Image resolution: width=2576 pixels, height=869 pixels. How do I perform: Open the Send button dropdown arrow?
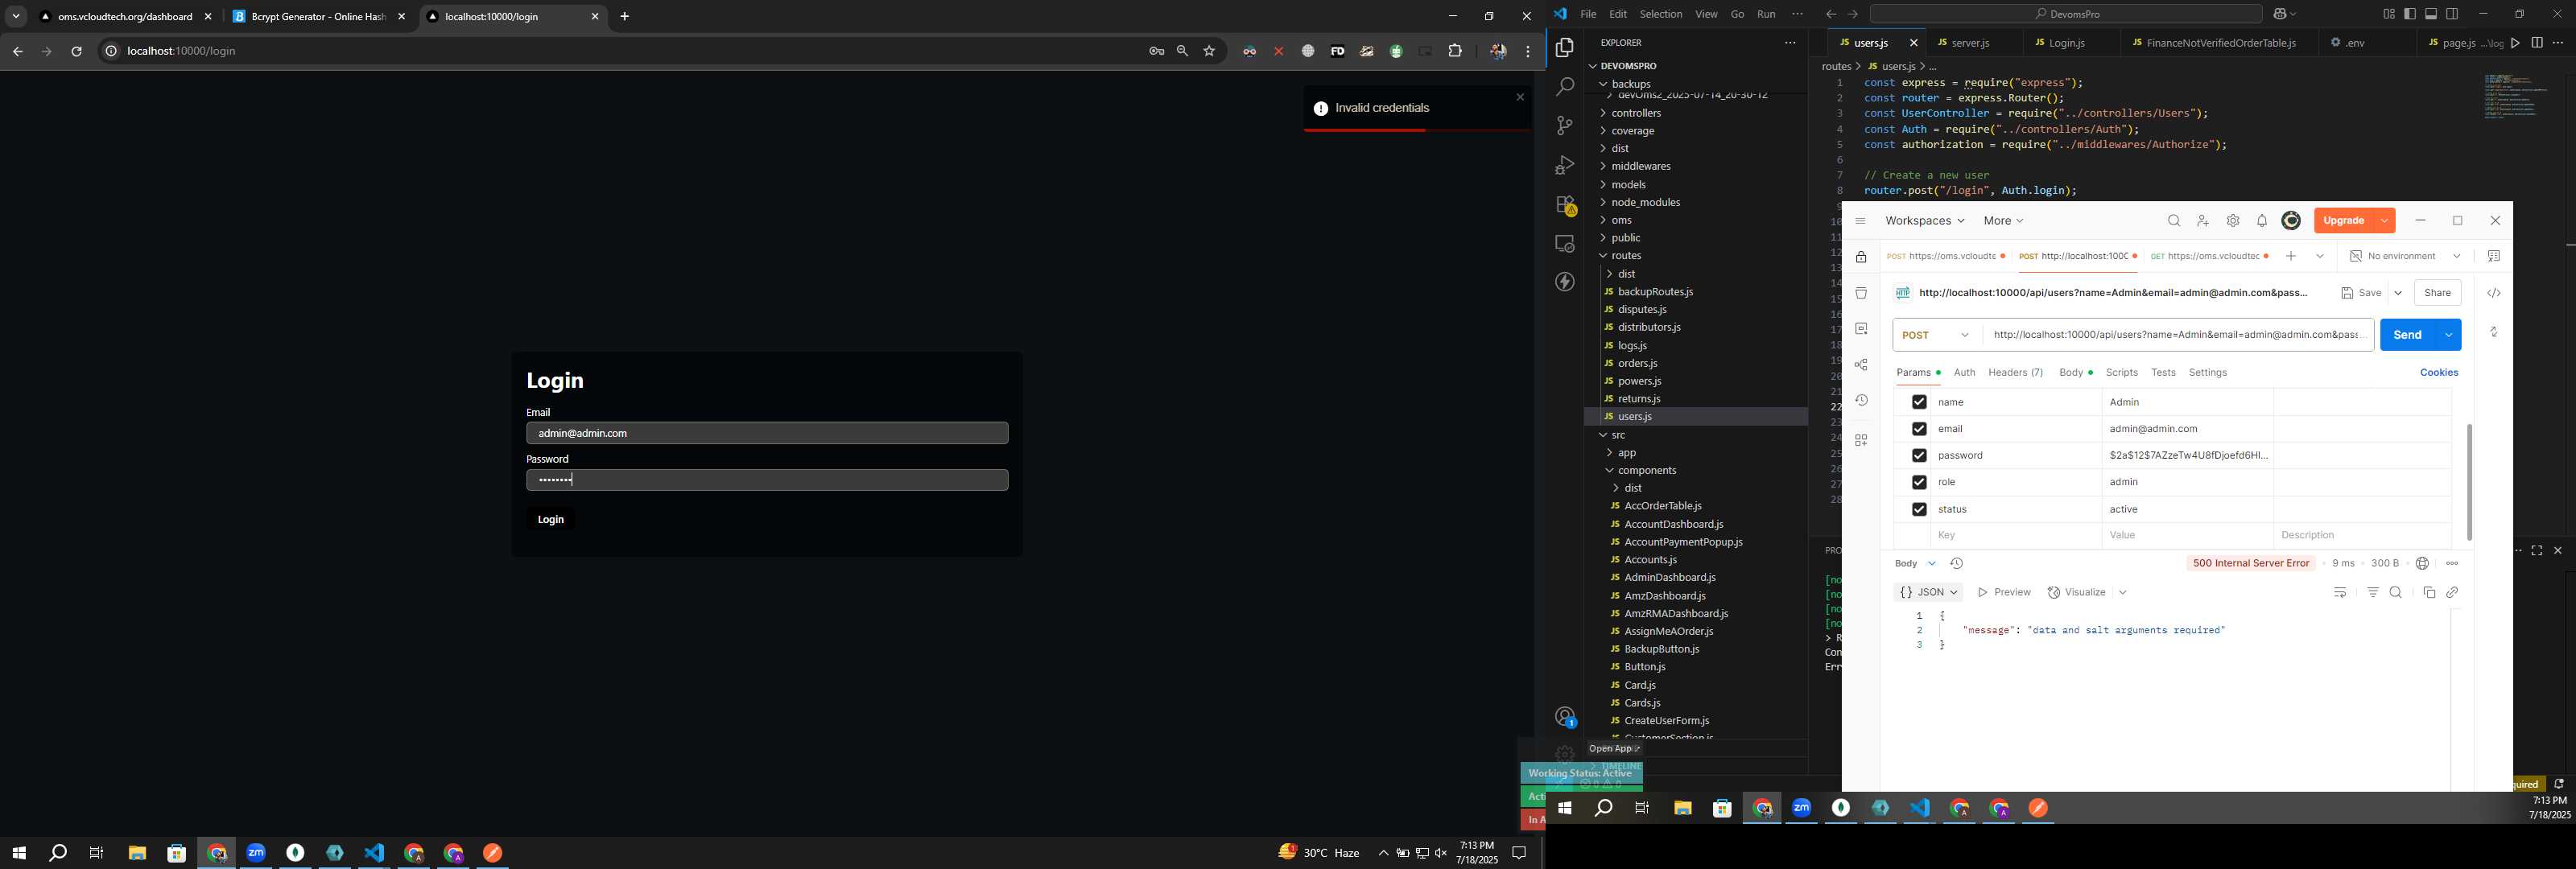(x=2448, y=335)
